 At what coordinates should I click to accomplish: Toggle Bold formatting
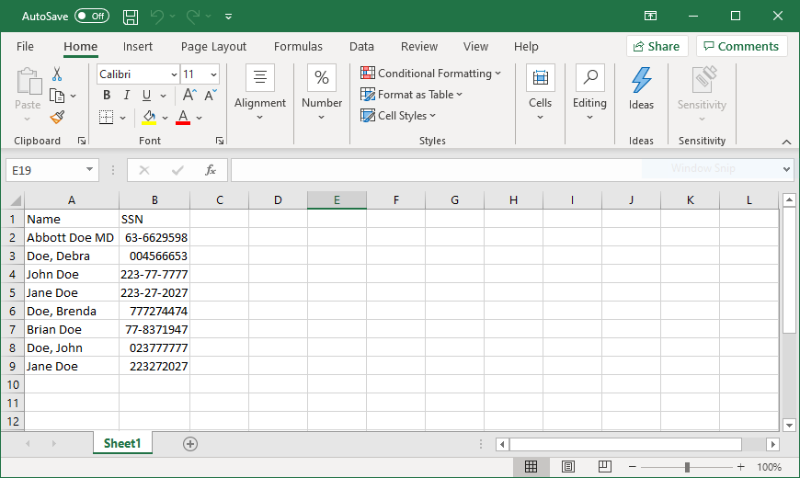coord(107,95)
